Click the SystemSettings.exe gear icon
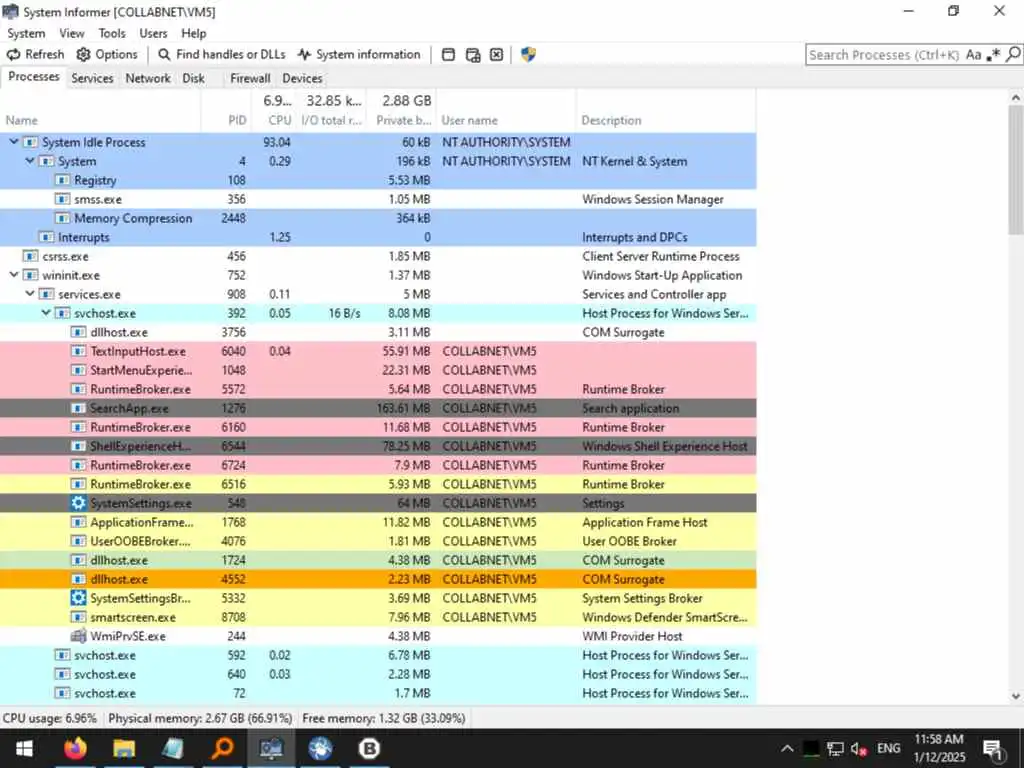Viewport: 1024px width, 768px height. (78, 503)
